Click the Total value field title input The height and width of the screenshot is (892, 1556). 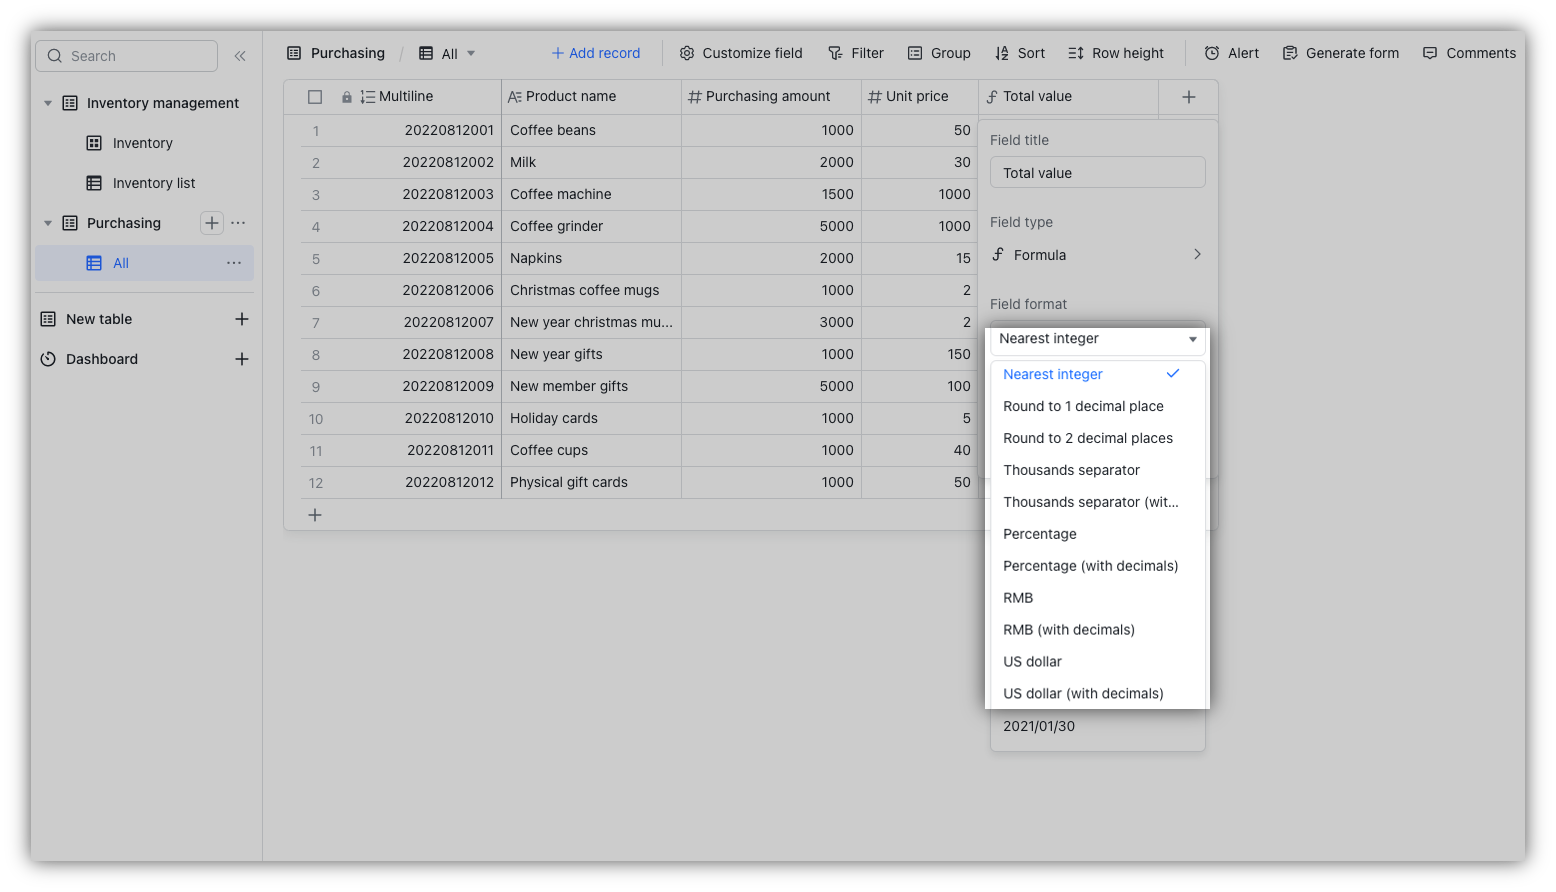click(1097, 172)
